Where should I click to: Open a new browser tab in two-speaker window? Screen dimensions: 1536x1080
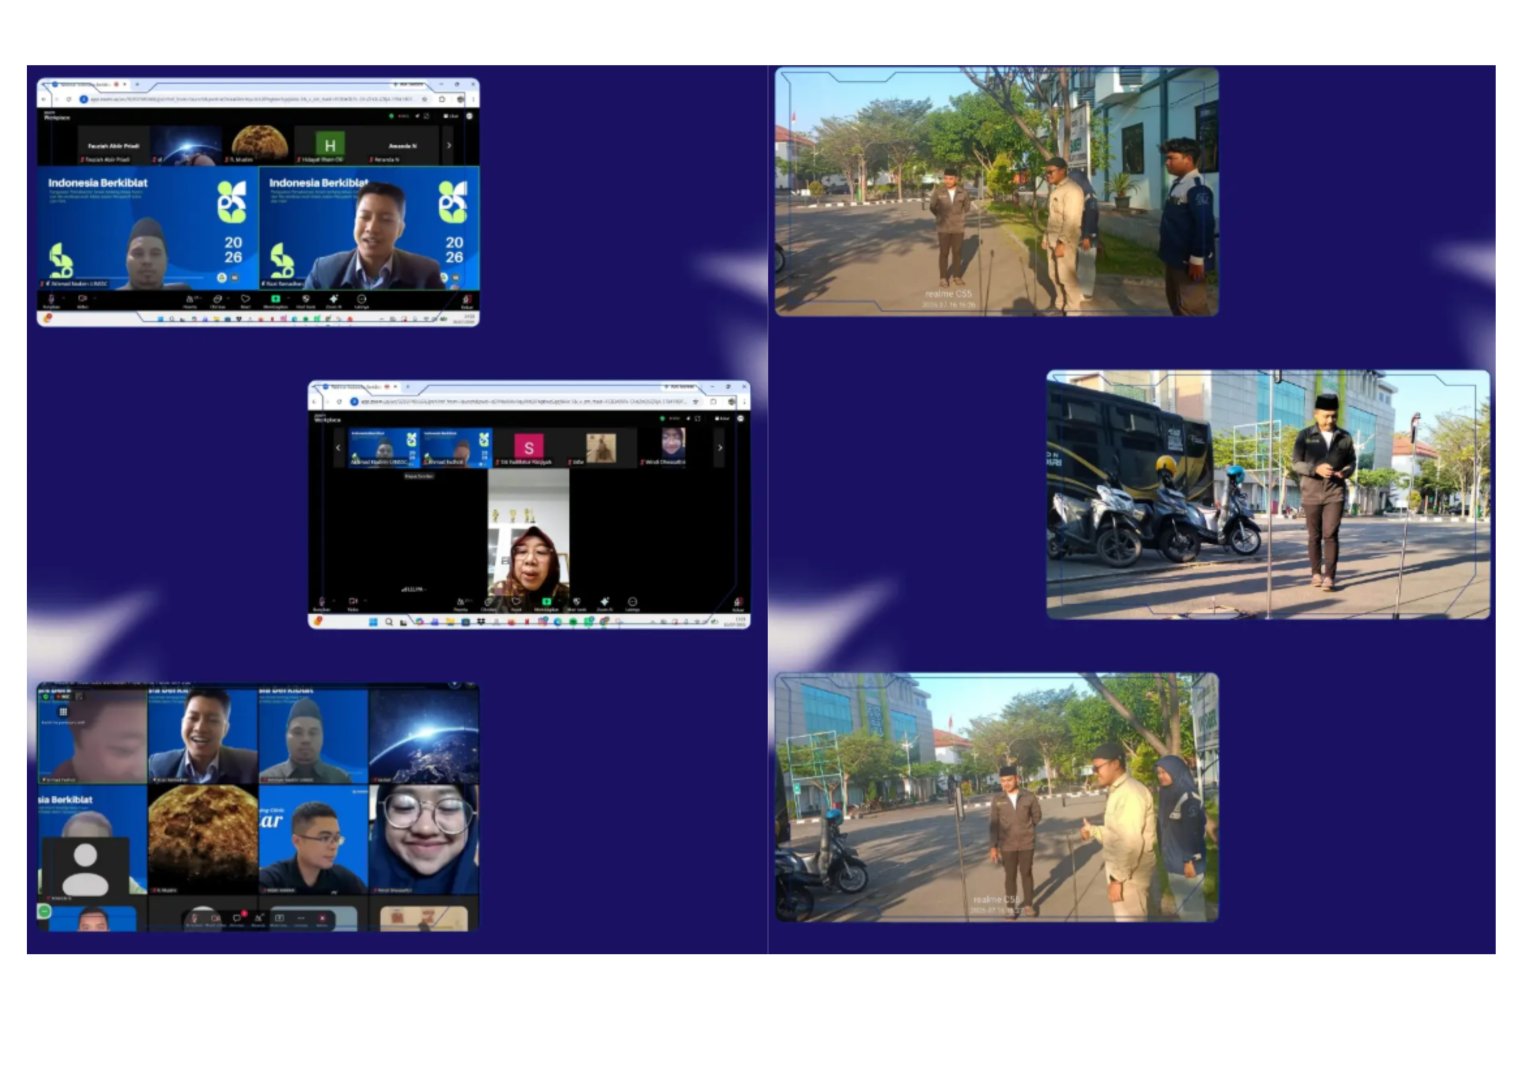pos(137,85)
